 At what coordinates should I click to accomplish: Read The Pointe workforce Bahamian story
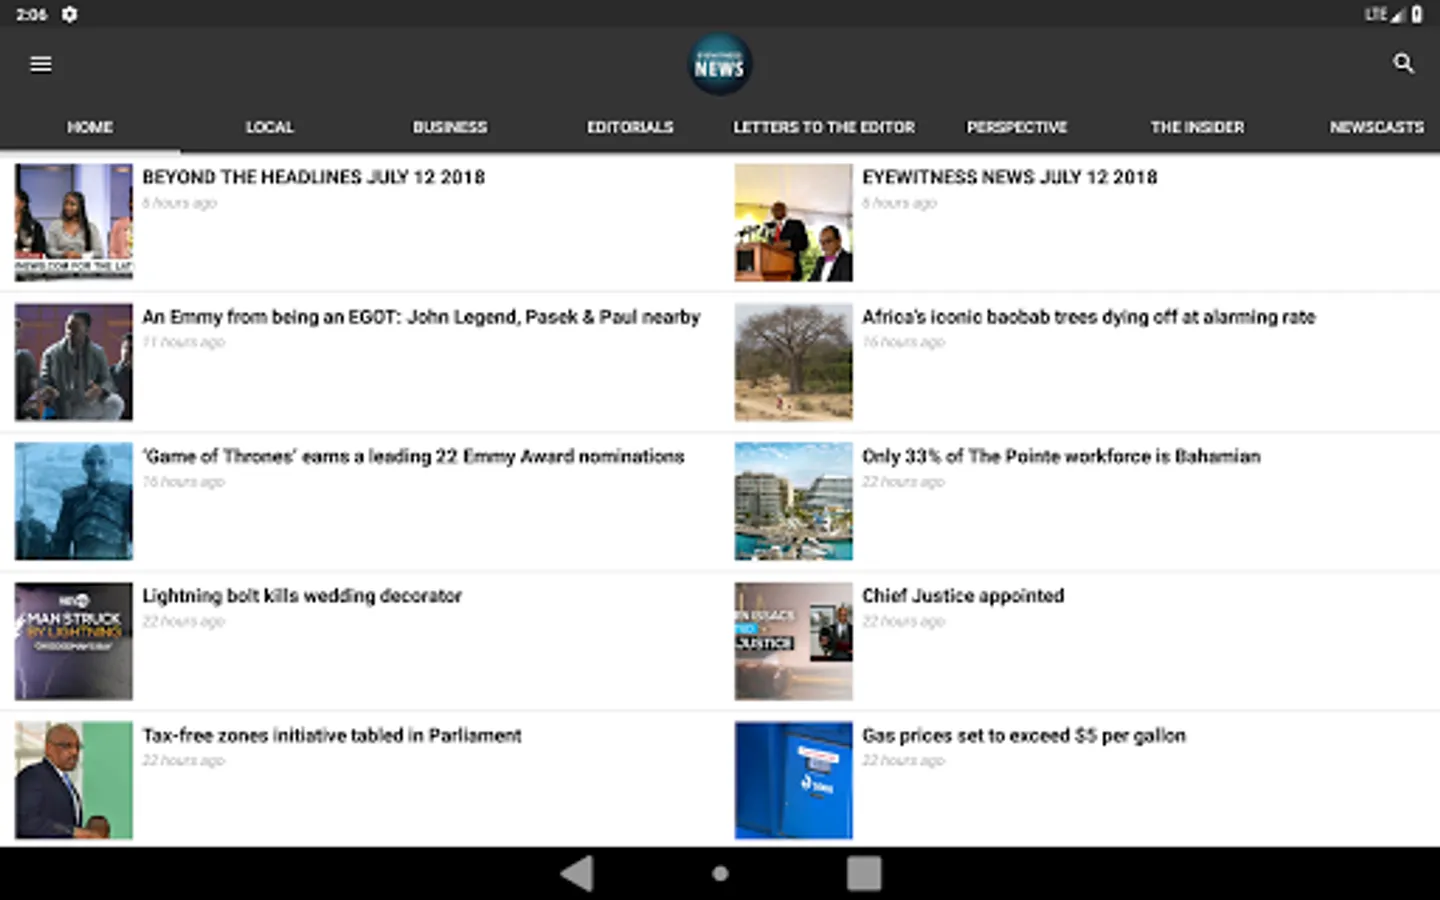click(x=1061, y=456)
